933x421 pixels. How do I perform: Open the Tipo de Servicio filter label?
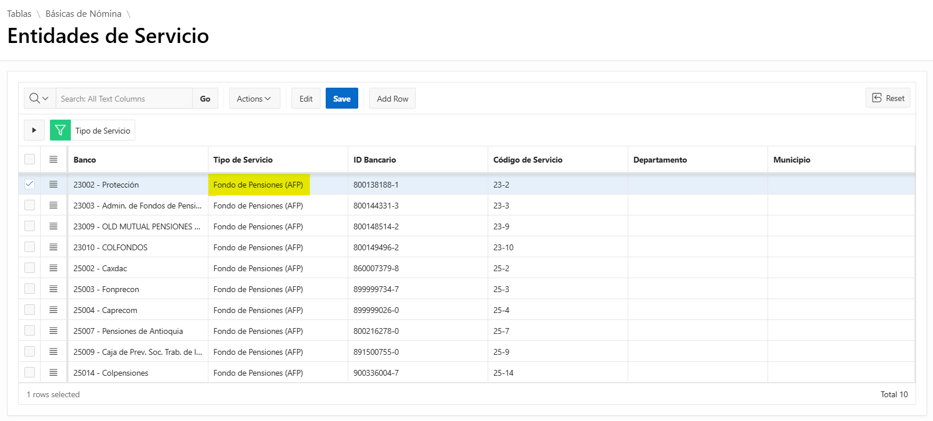pos(103,130)
